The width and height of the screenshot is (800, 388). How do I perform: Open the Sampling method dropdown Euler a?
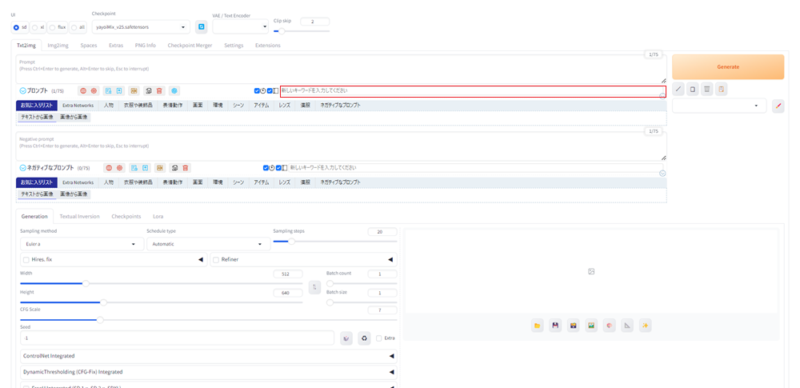coord(82,244)
